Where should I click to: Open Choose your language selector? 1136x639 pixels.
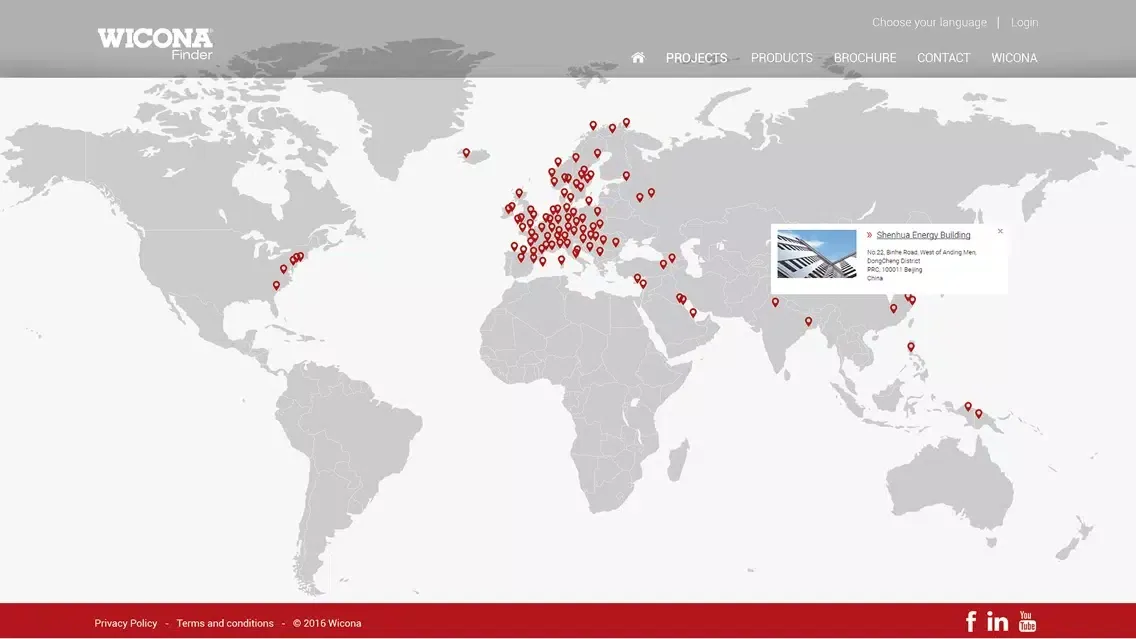930,22
